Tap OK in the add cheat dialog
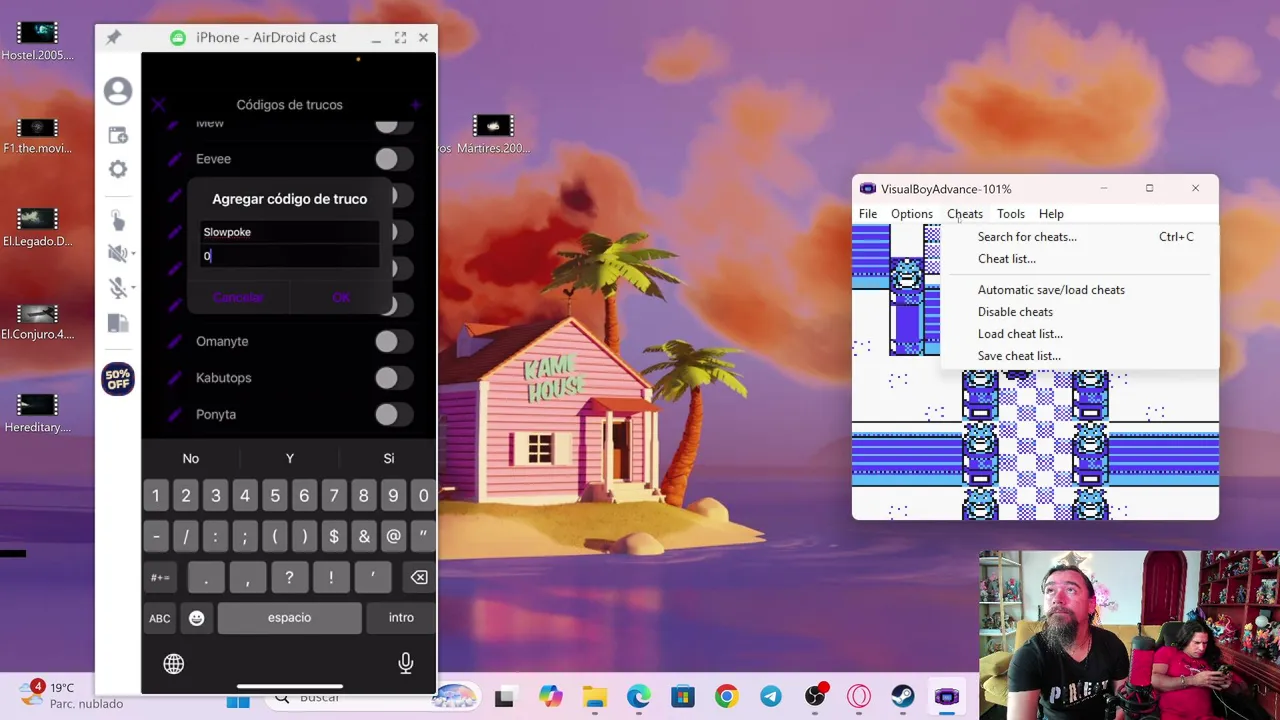 [x=341, y=297]
